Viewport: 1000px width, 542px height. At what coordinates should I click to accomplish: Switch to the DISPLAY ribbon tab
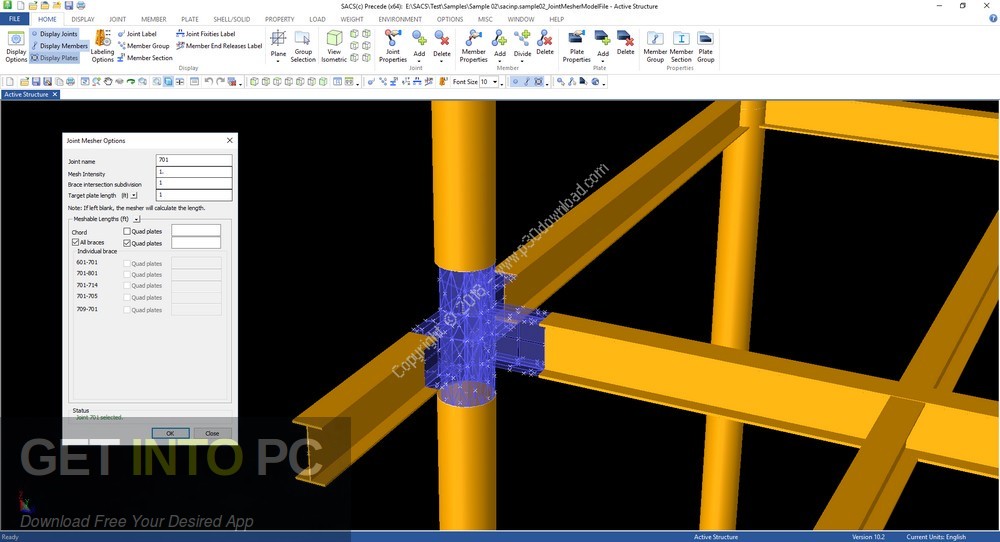click(83, 19)
